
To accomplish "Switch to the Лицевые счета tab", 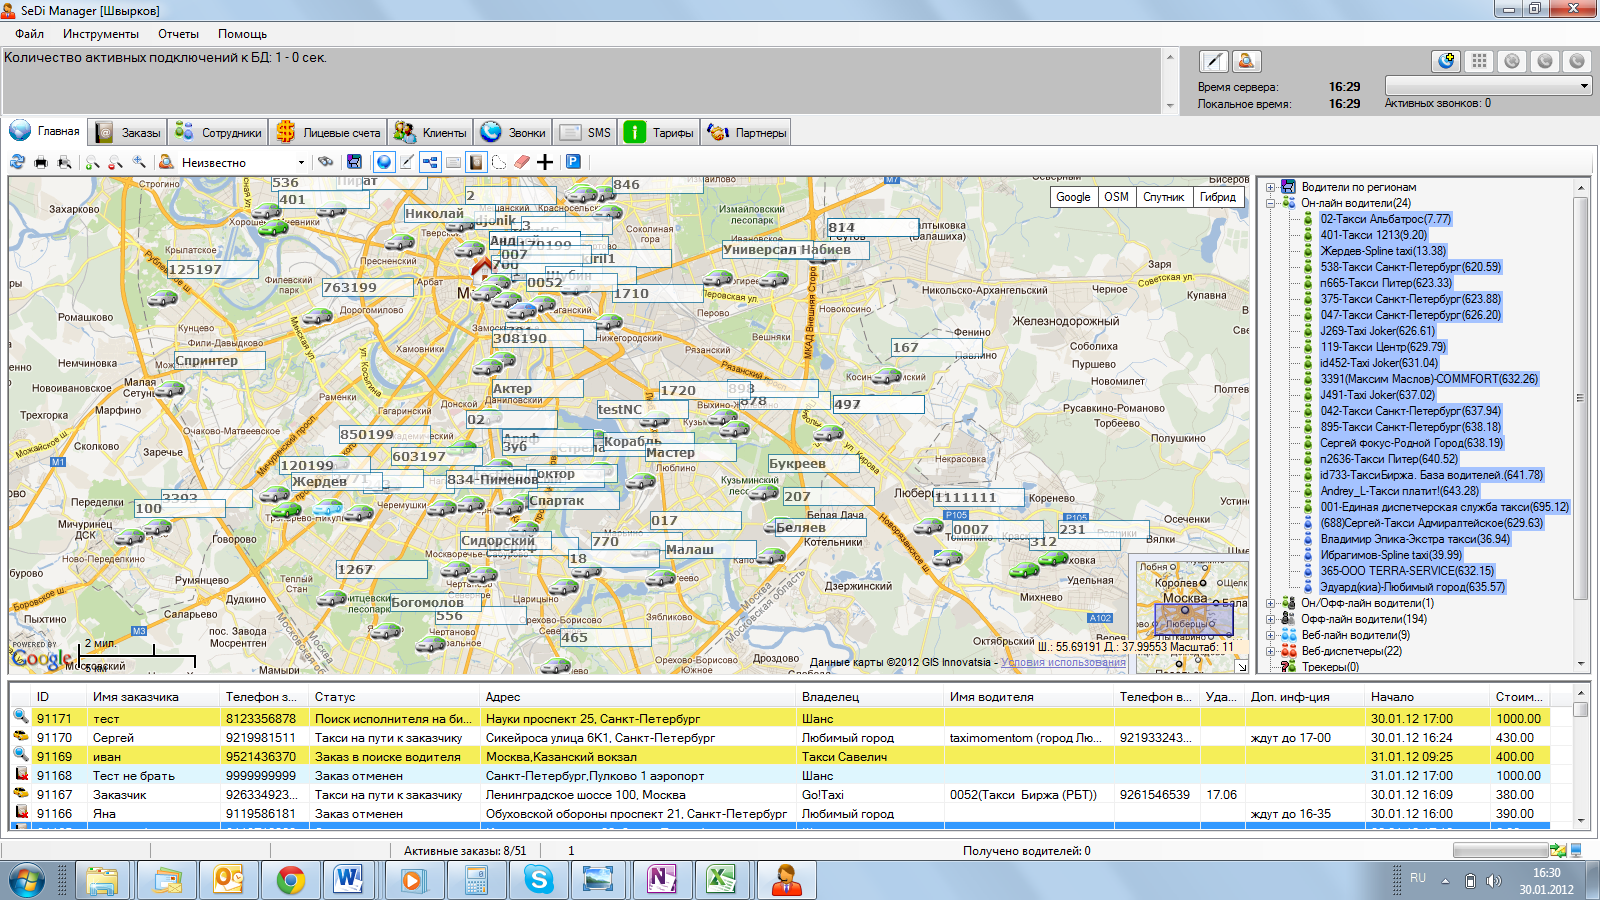I will click(x=329, y=132).
